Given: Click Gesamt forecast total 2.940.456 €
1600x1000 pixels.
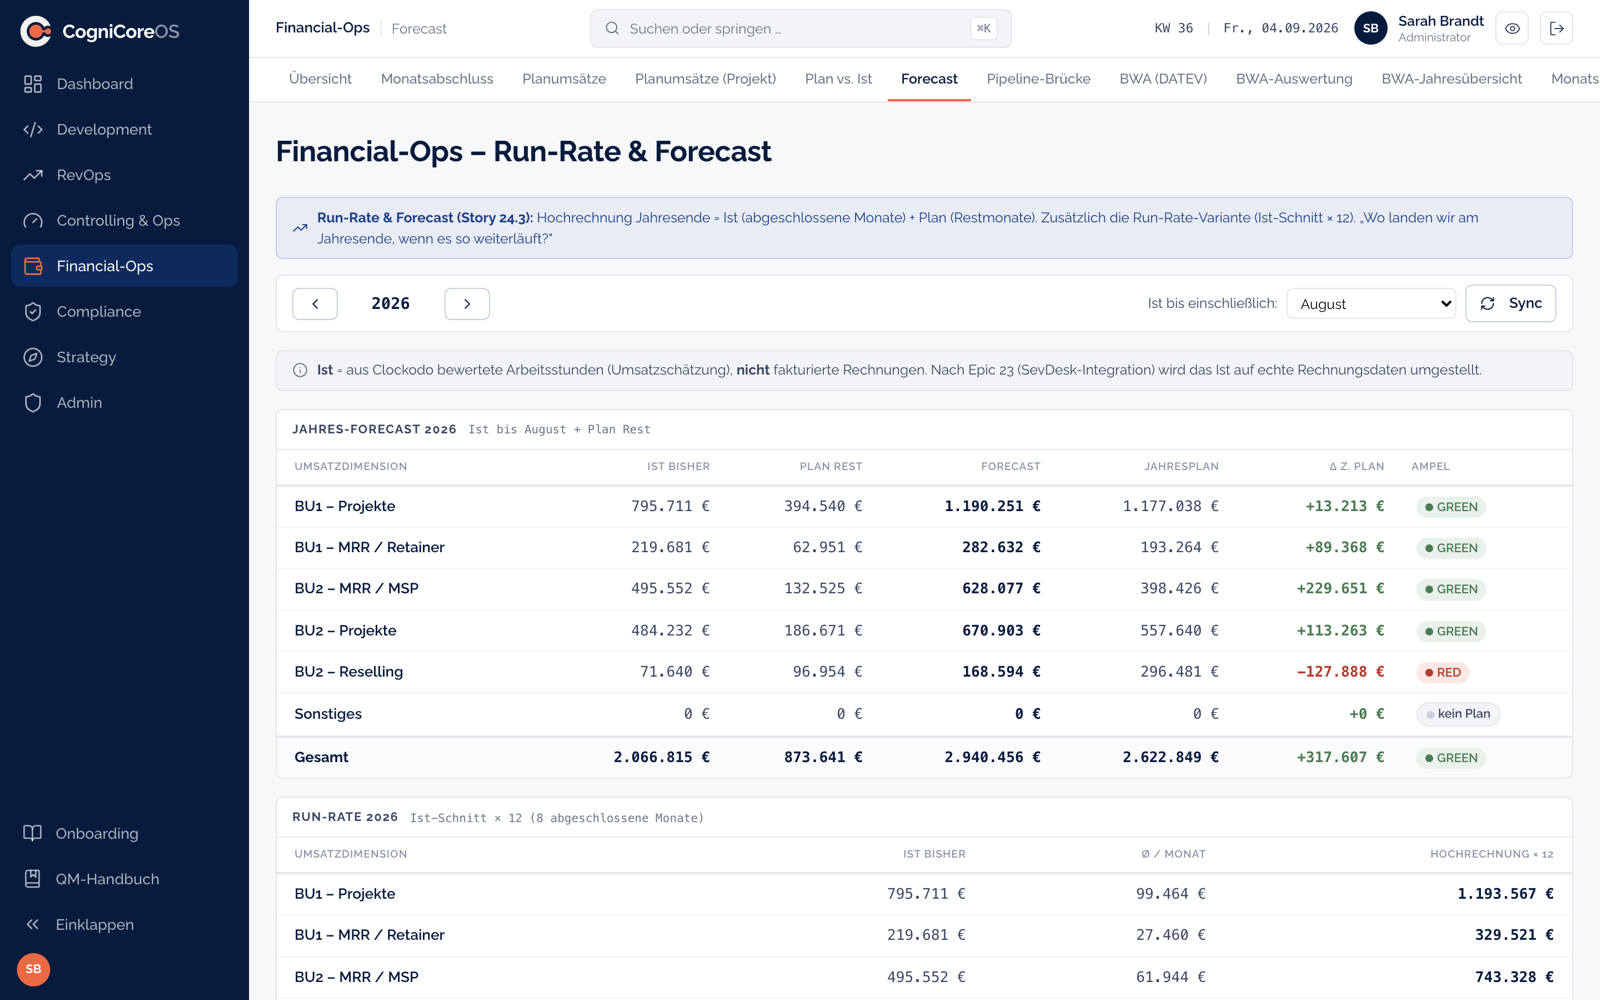Looking at the screenshot, I should click(992, 757).
